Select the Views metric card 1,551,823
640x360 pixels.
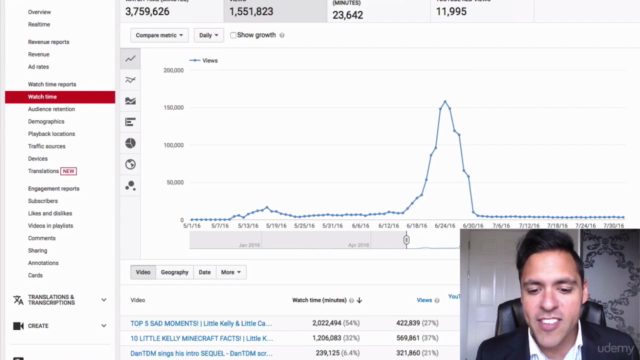[x=275, y=11]
